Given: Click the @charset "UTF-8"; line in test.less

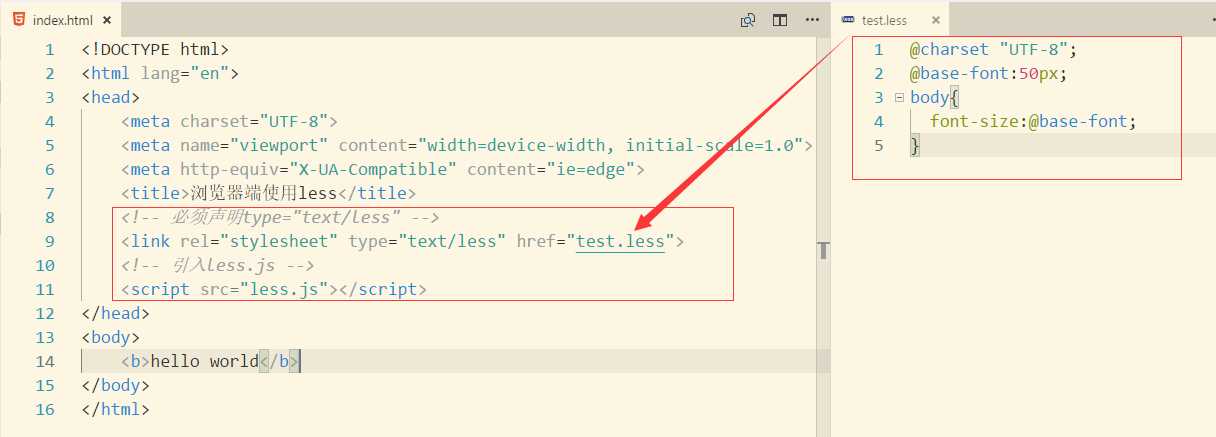Looking at the screenshot, I should point(993,49).
